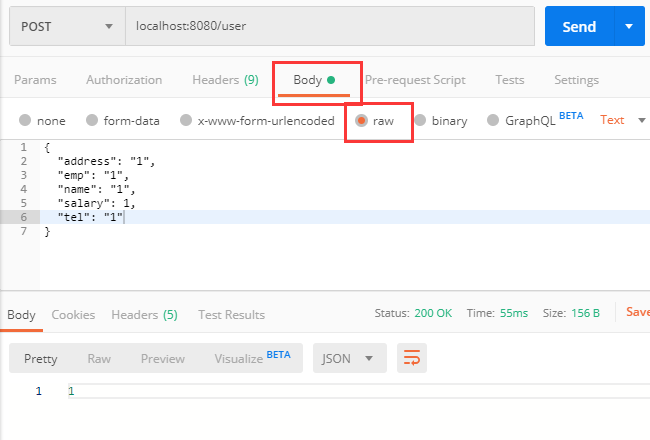
Task: Open the Pre-request Script tab
Action: point(415,80)
